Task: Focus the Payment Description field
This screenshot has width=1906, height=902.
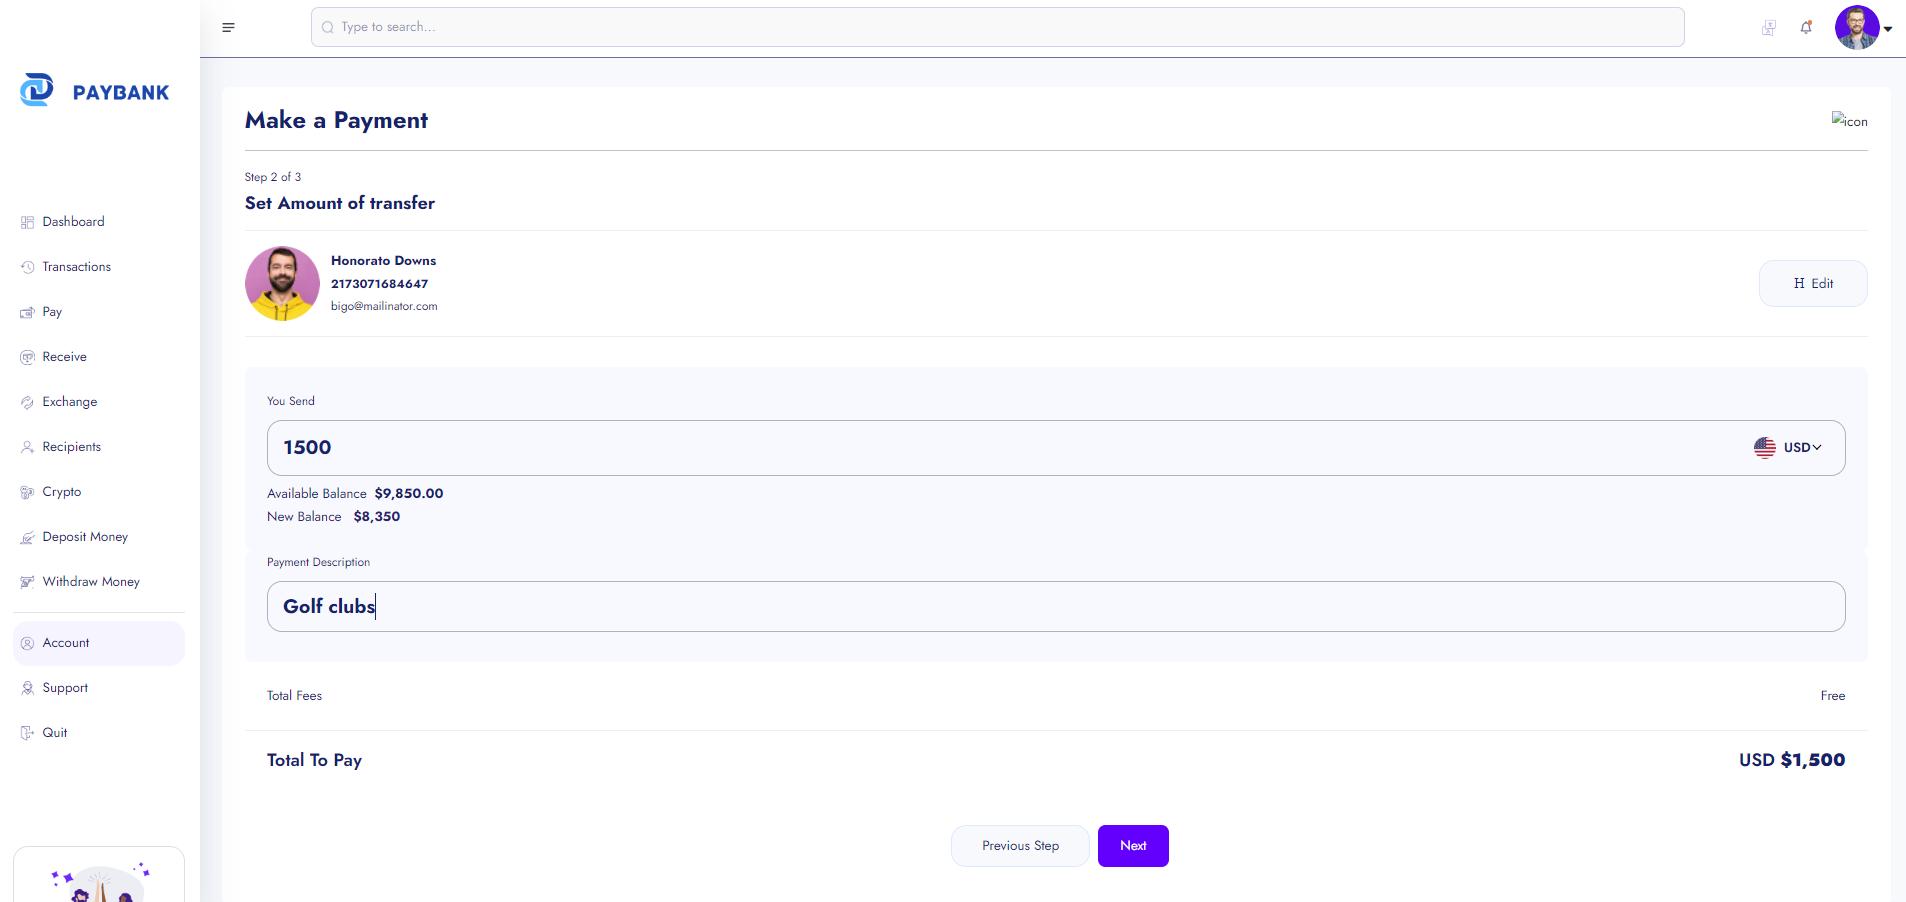Action: point(1055,607)
